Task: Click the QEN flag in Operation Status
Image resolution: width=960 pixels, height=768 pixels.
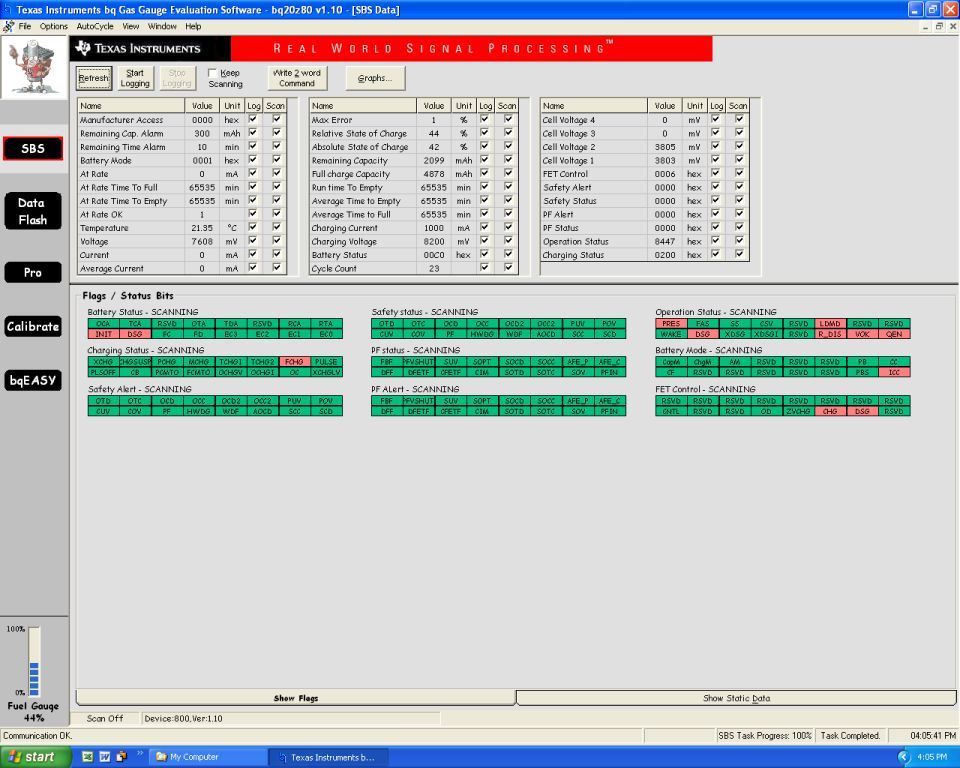Action: click(x=894, y=334)
